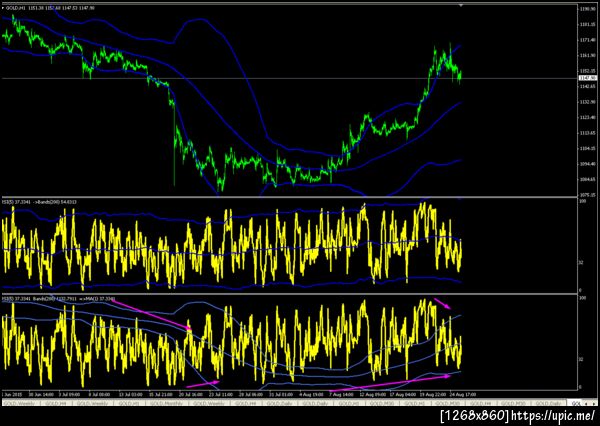Click the 1190.90 price axis label
The height and width of the screenshot is (426, 600).
click(x=587, y=9)
